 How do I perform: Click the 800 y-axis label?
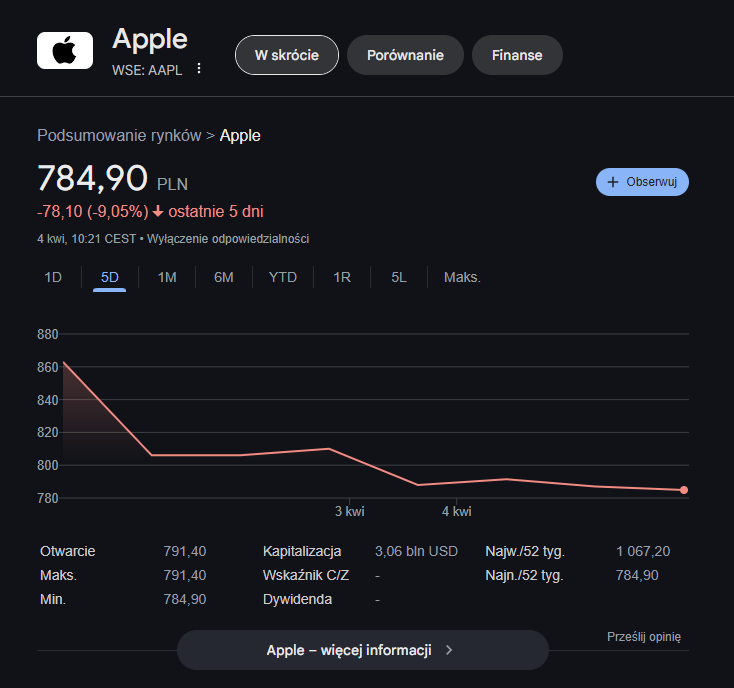[x=48, y=465]
